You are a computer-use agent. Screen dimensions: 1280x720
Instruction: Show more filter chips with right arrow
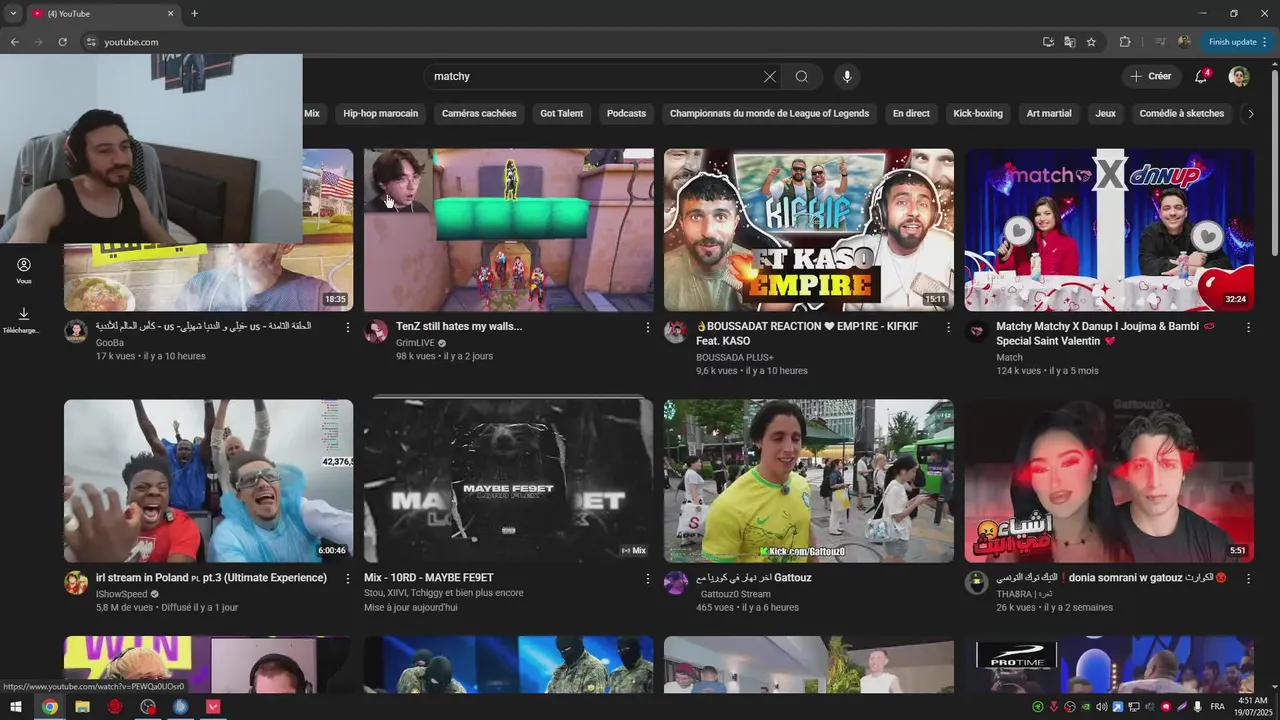click(1250, 114)
